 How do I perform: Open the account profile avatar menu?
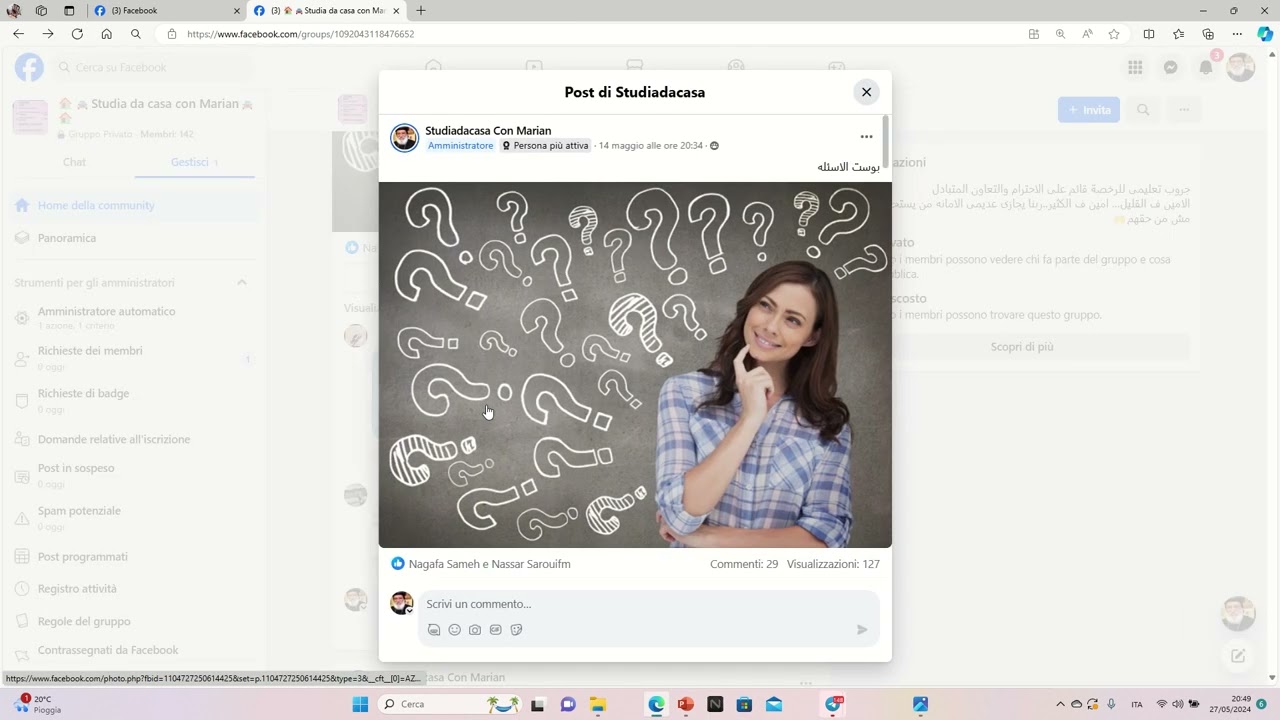point(1241,67)
